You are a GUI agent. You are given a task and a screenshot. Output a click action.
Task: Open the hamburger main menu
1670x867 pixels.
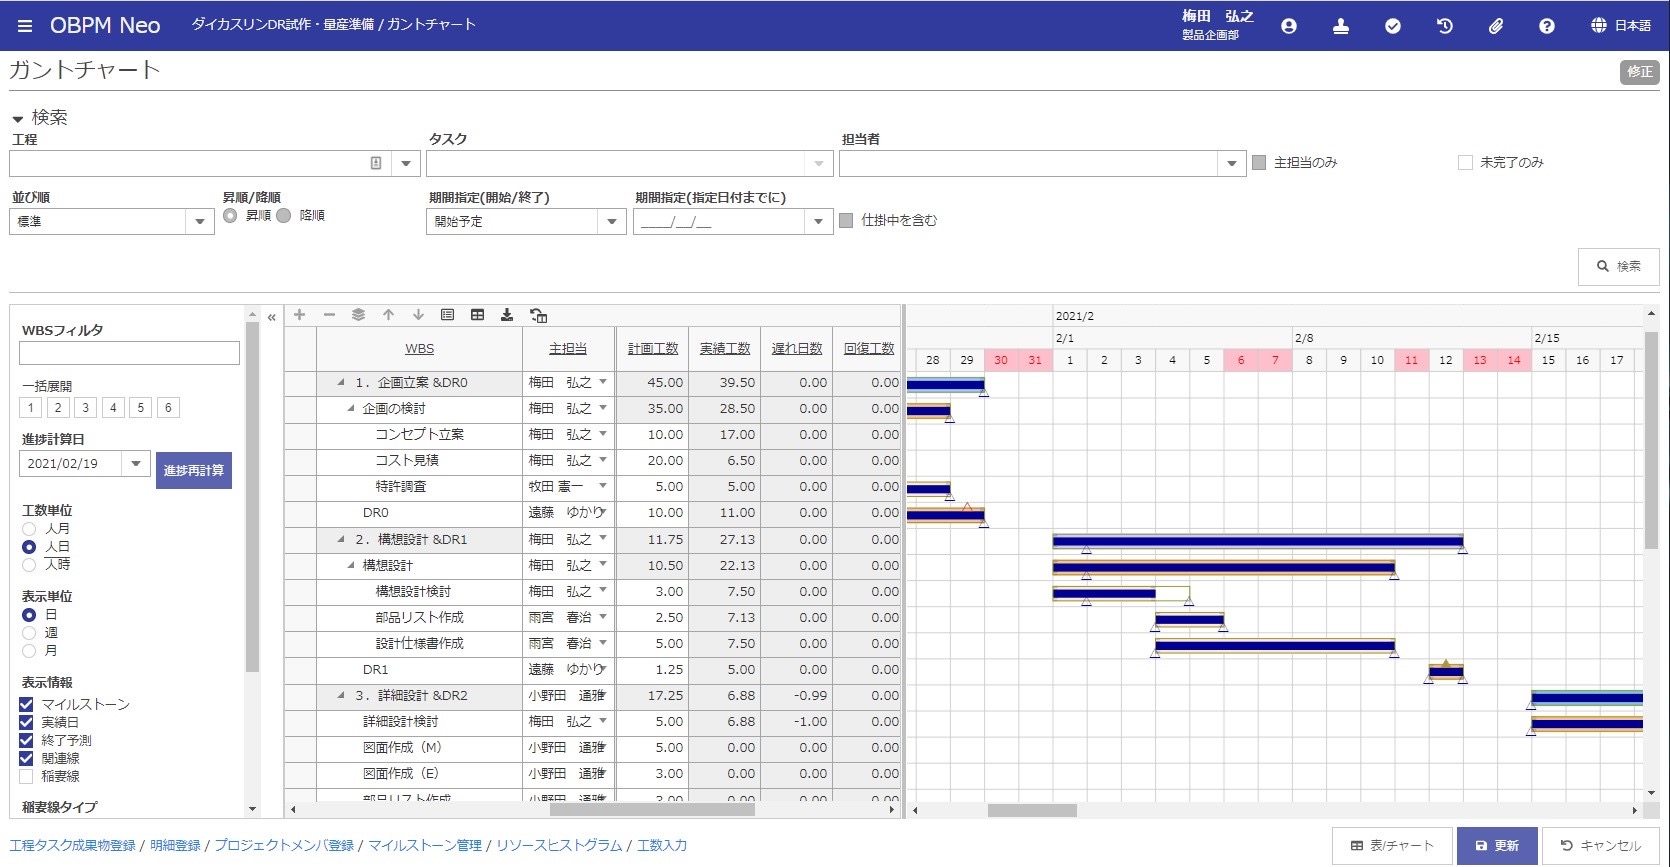(x=25, y=26)
